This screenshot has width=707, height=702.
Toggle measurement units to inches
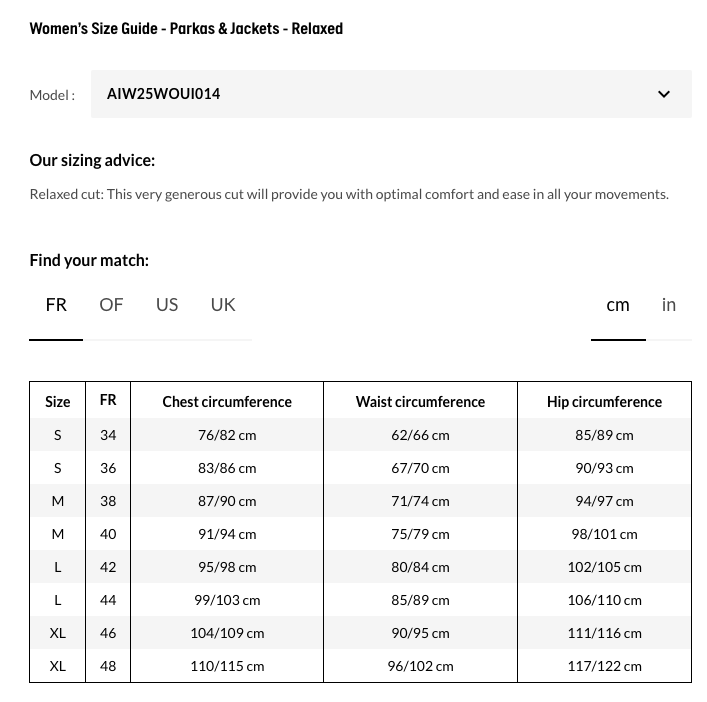tap(669, 305)
